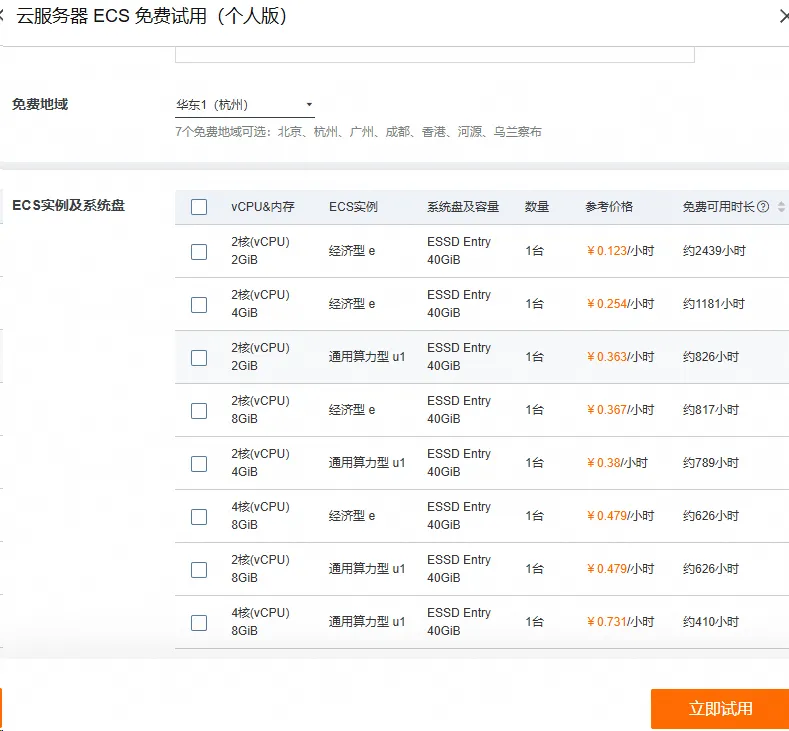Click the ECS实例 column header
The width and height of the screenshot is (789, 731).
(353, 207)
